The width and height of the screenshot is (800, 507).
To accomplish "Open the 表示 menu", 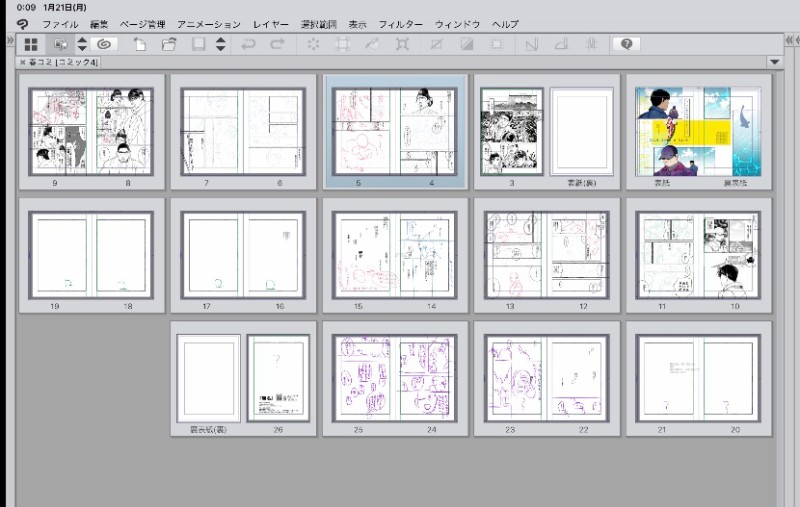I will click(x=357, y=24).
